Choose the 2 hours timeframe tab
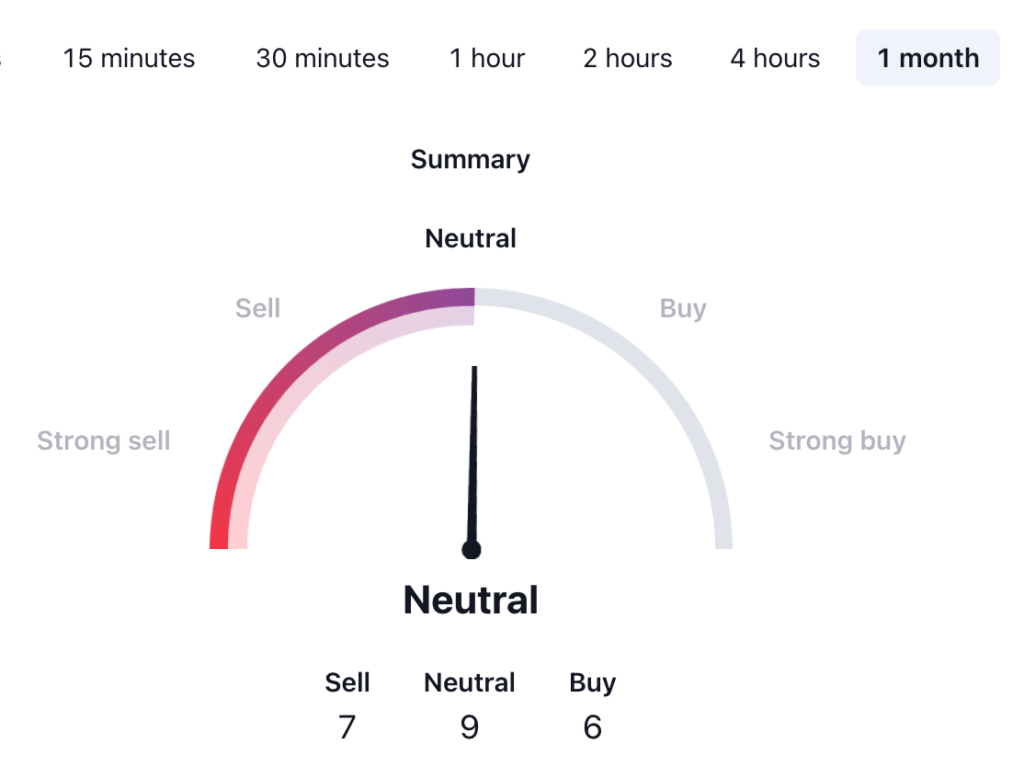Viewport: 1024px width, 767px height. [x=628, y=58]
